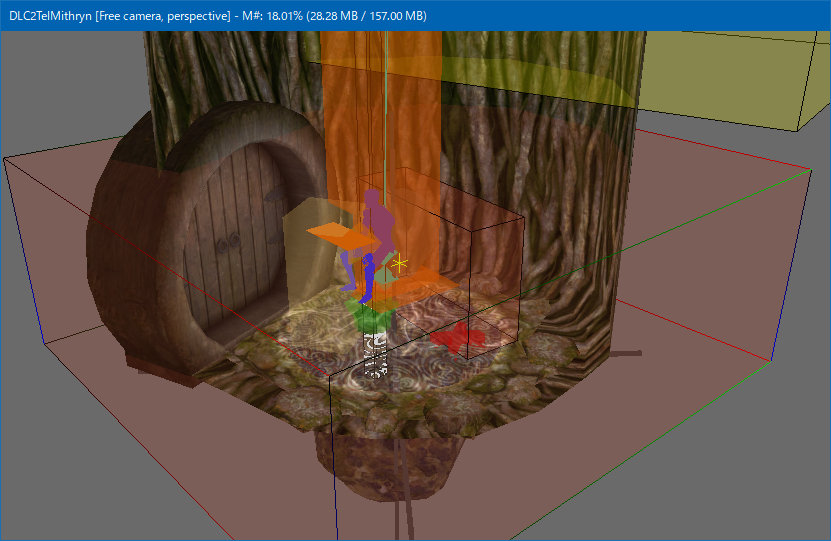Click the DLC2TelMithryn render window title
Image resolution: width=831 pixels, height=541 pixels.
(217, 16)
